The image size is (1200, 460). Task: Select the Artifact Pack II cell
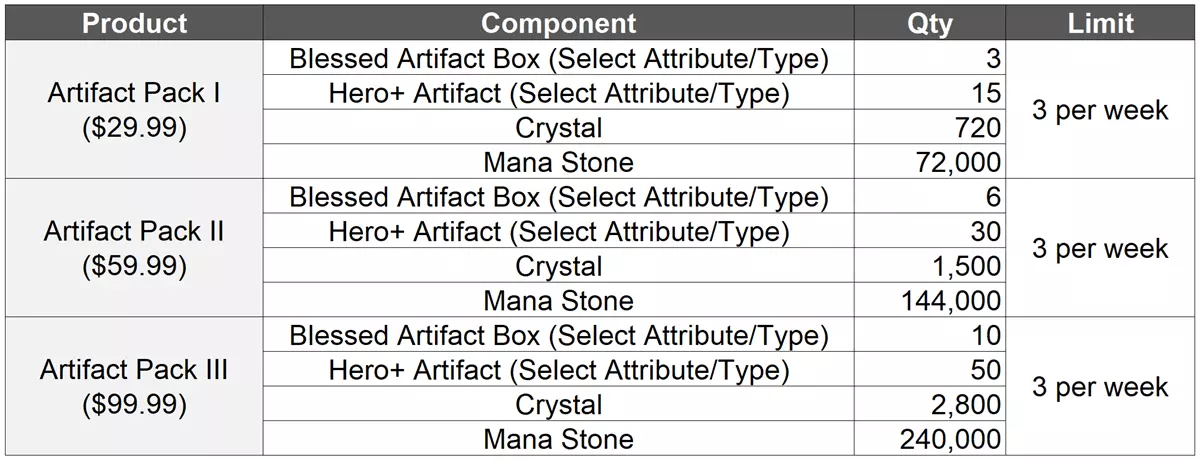pyautogui.click(x=134, y=248)
